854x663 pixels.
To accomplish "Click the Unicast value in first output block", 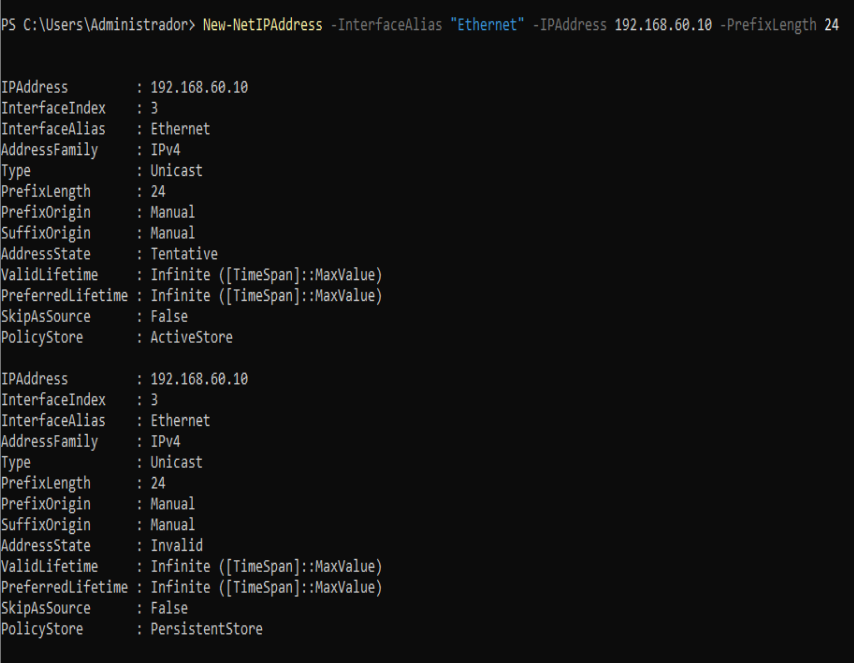I will click(177, 171).
